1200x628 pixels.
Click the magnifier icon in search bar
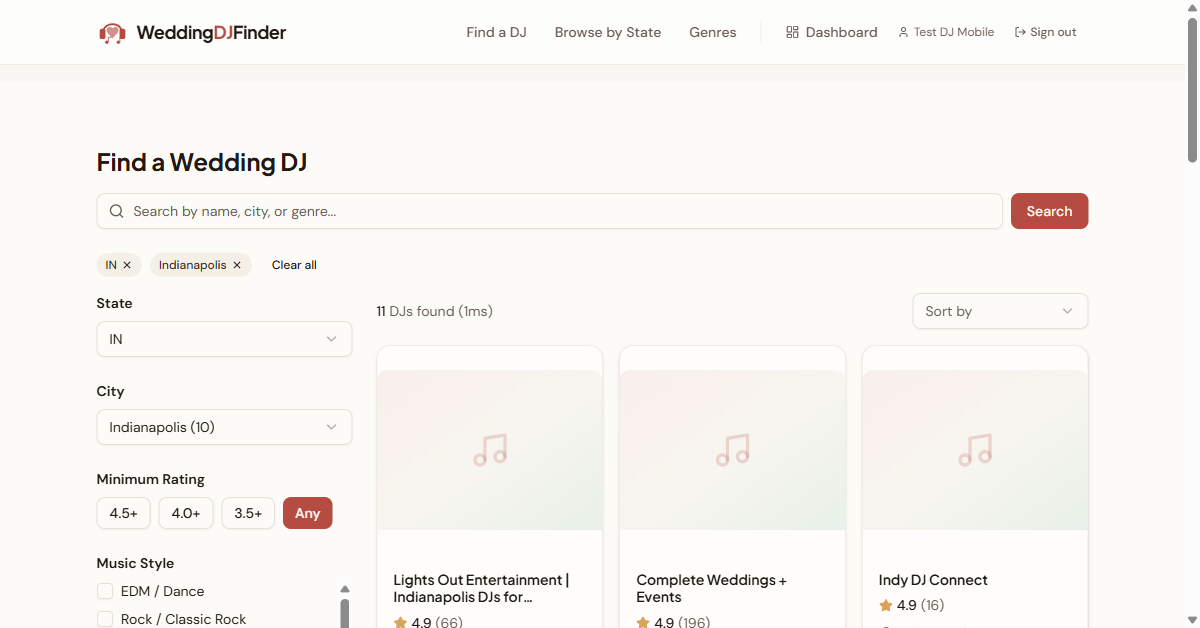click(117, 211)
